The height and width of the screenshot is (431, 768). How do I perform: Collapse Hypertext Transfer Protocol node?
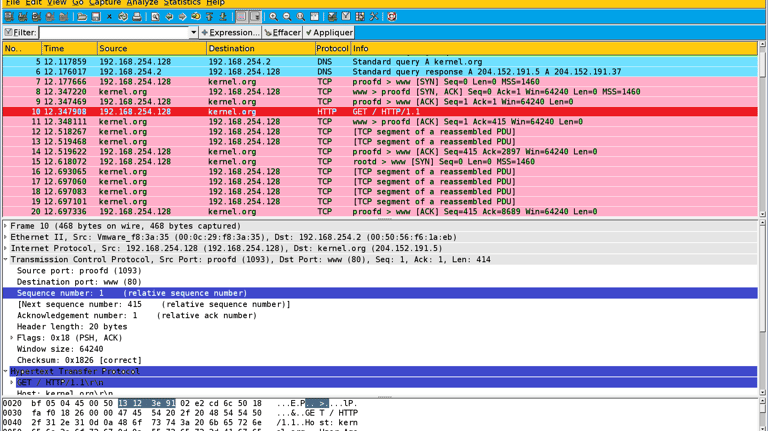click(x=5, y=371)
